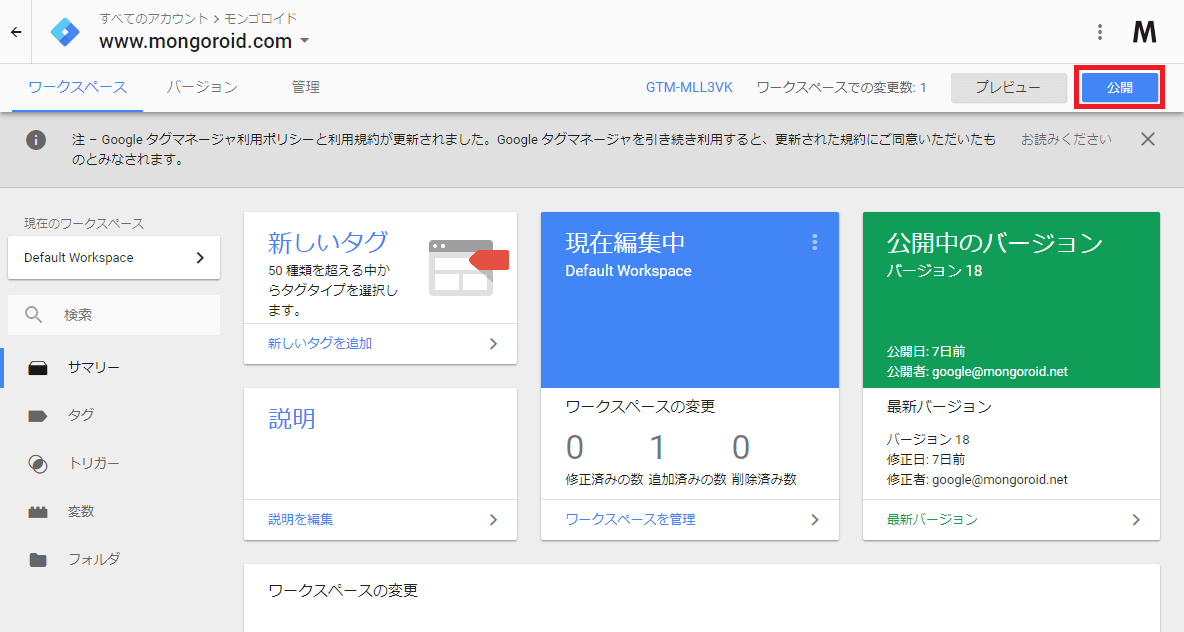Click the chevron beside 新しいタグを追加

(x=493, y=344)
